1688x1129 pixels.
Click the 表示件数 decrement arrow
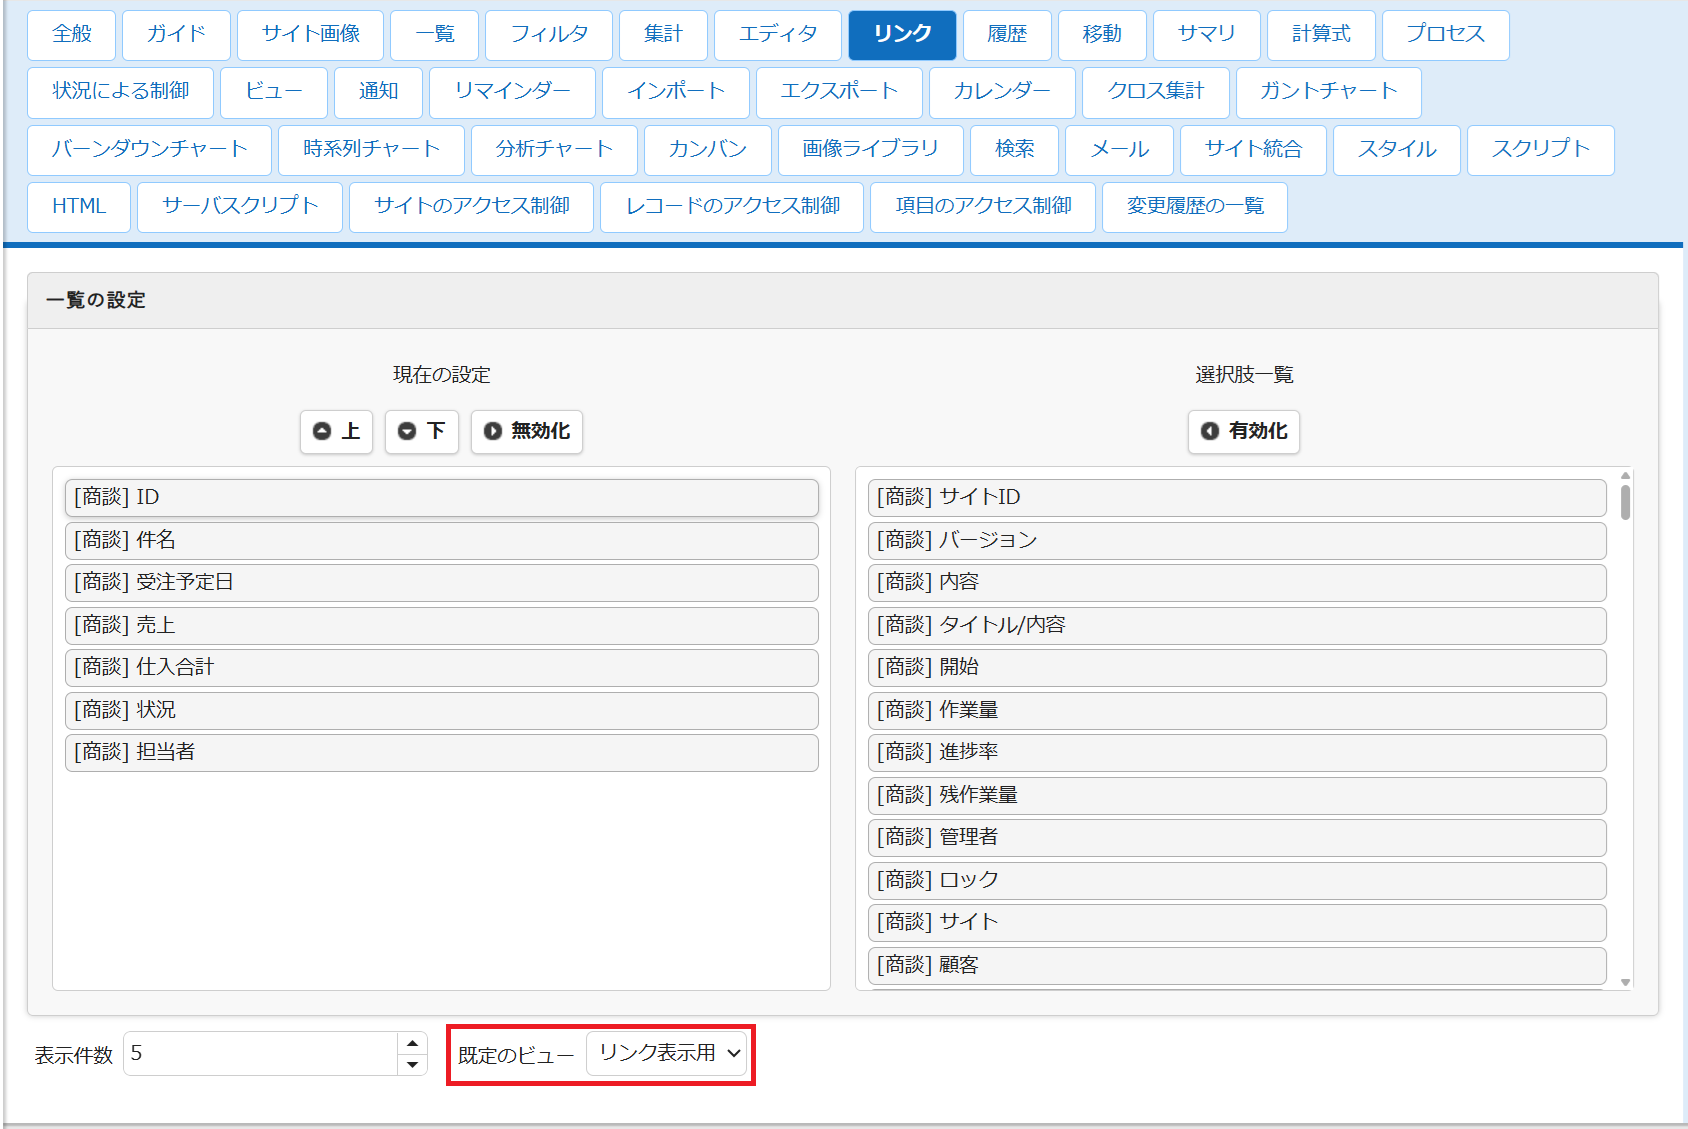(412, 1065)
